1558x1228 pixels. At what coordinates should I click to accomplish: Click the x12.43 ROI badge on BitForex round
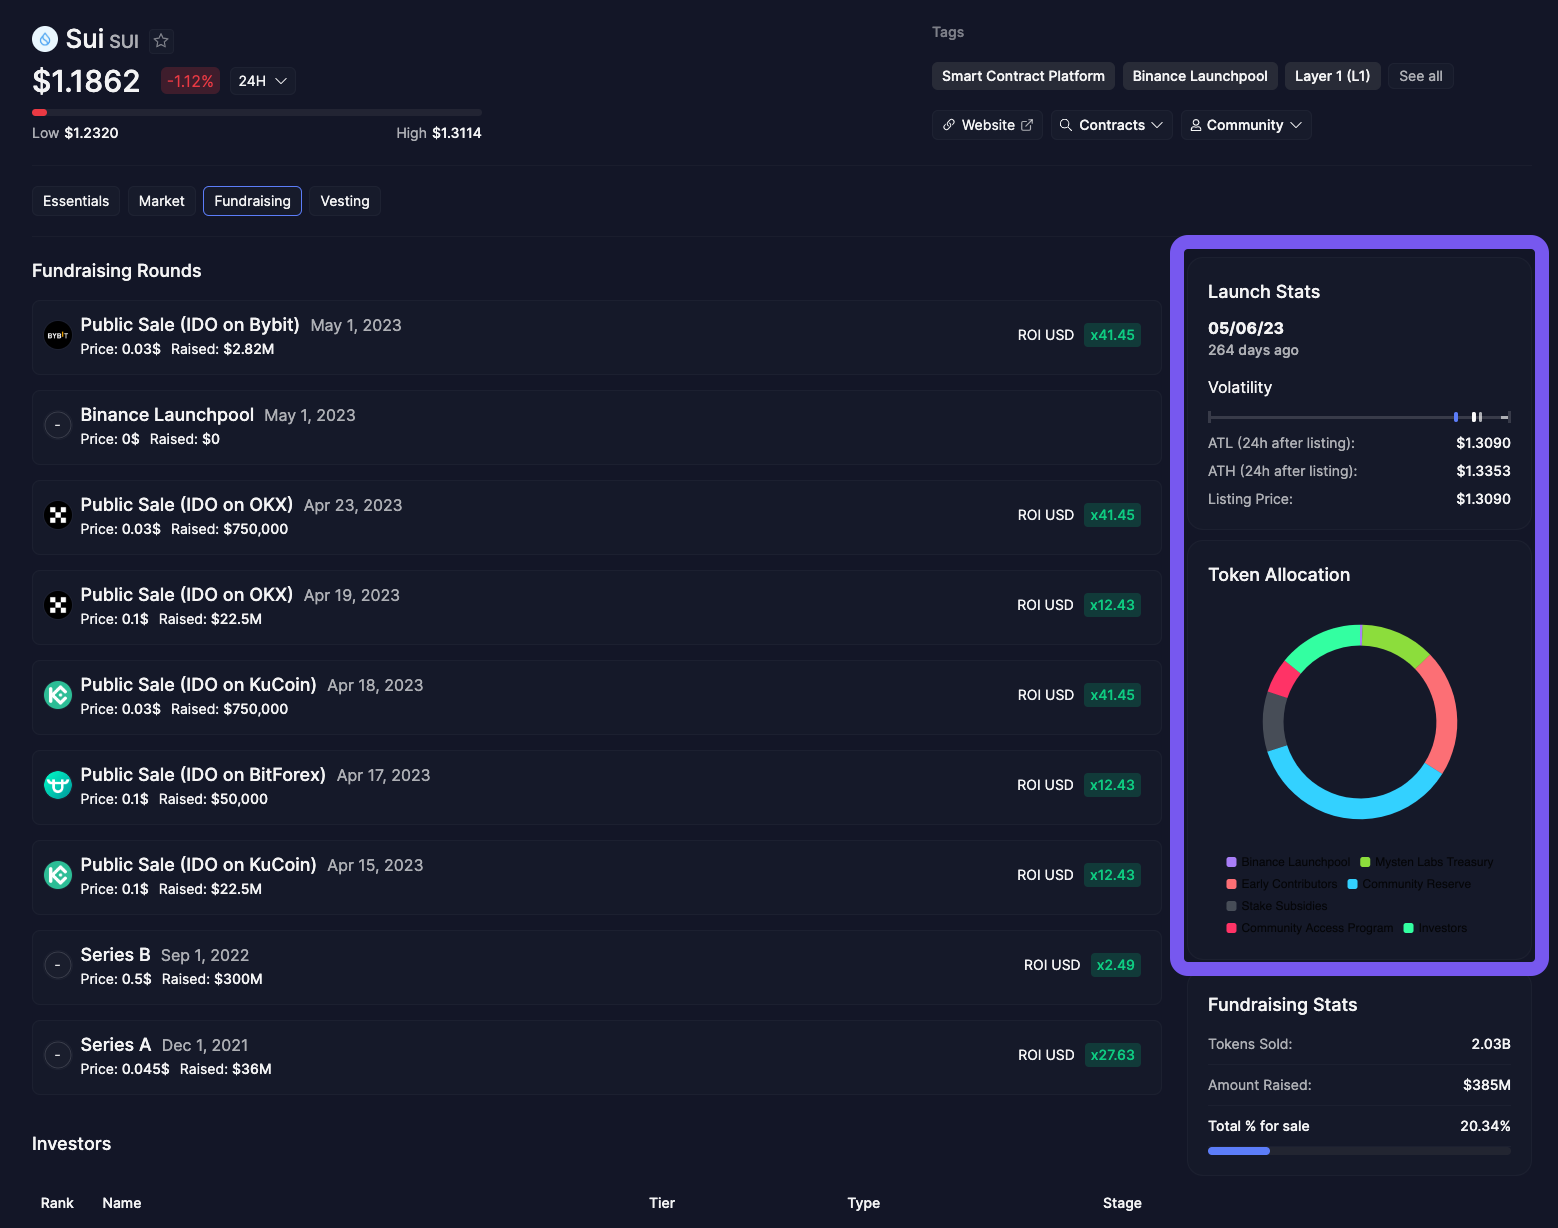1112,785
